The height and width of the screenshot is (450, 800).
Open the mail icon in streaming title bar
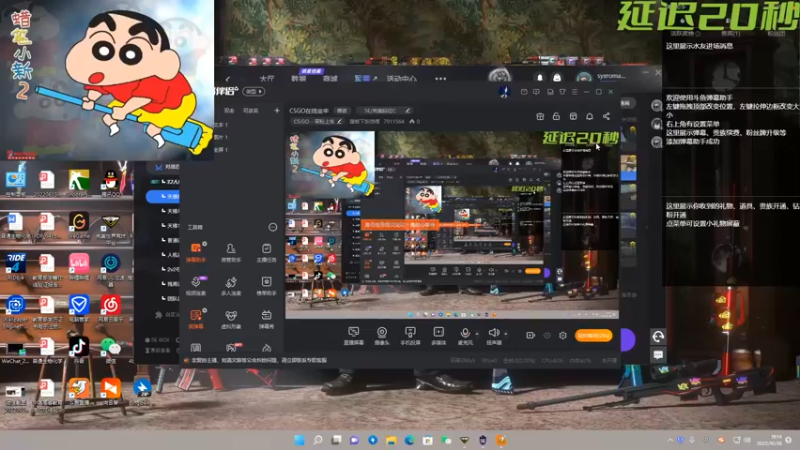coord(524,92)
